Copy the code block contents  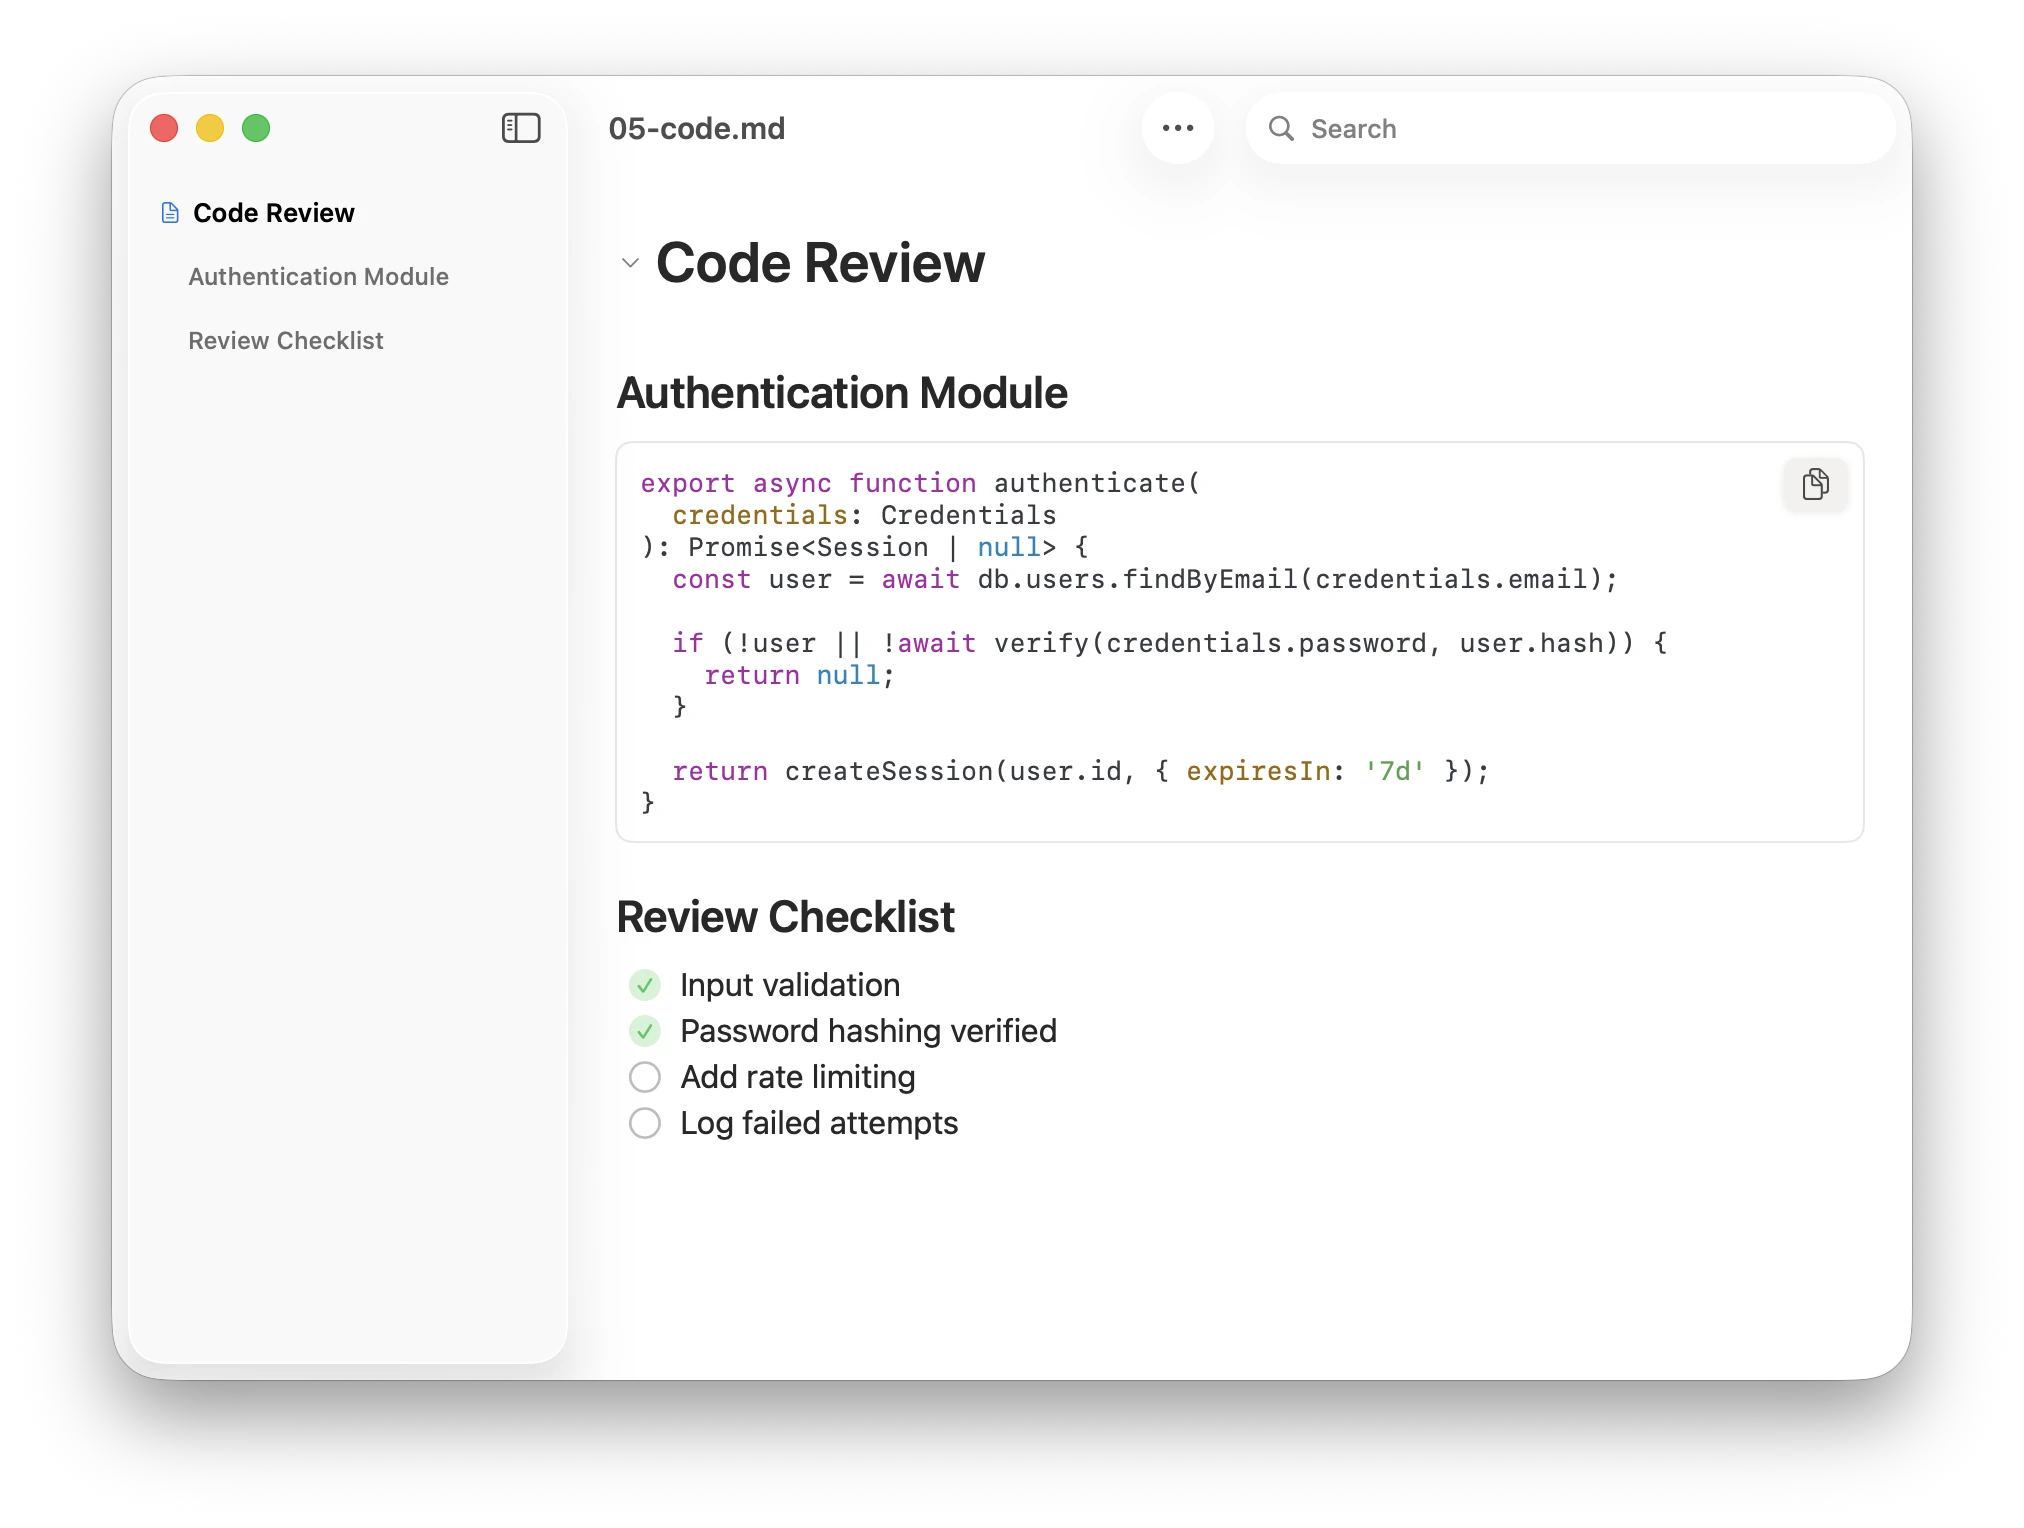click(x=1815, y=484)
